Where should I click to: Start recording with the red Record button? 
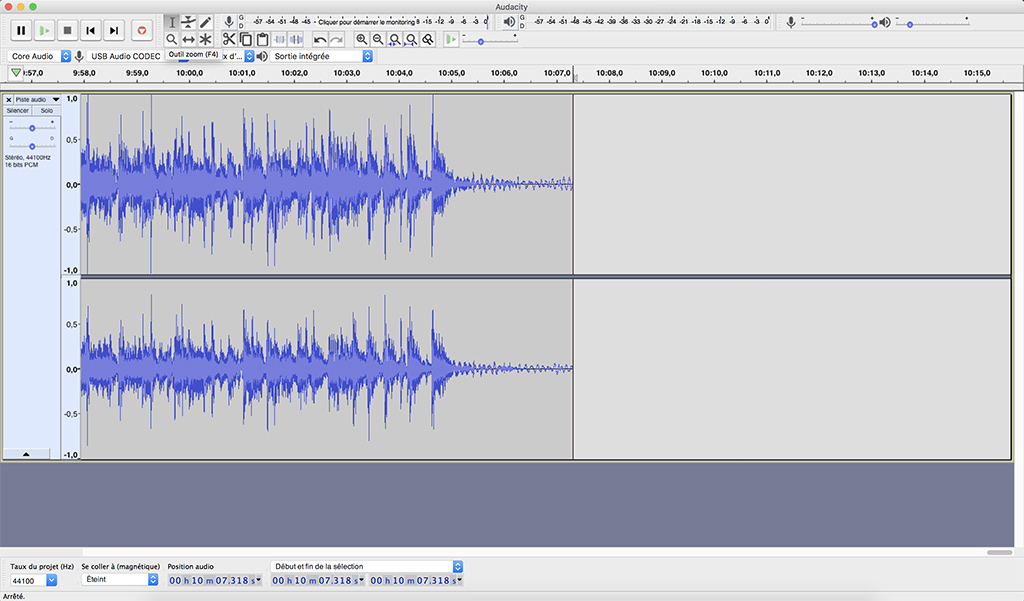(x=142, y=30)
